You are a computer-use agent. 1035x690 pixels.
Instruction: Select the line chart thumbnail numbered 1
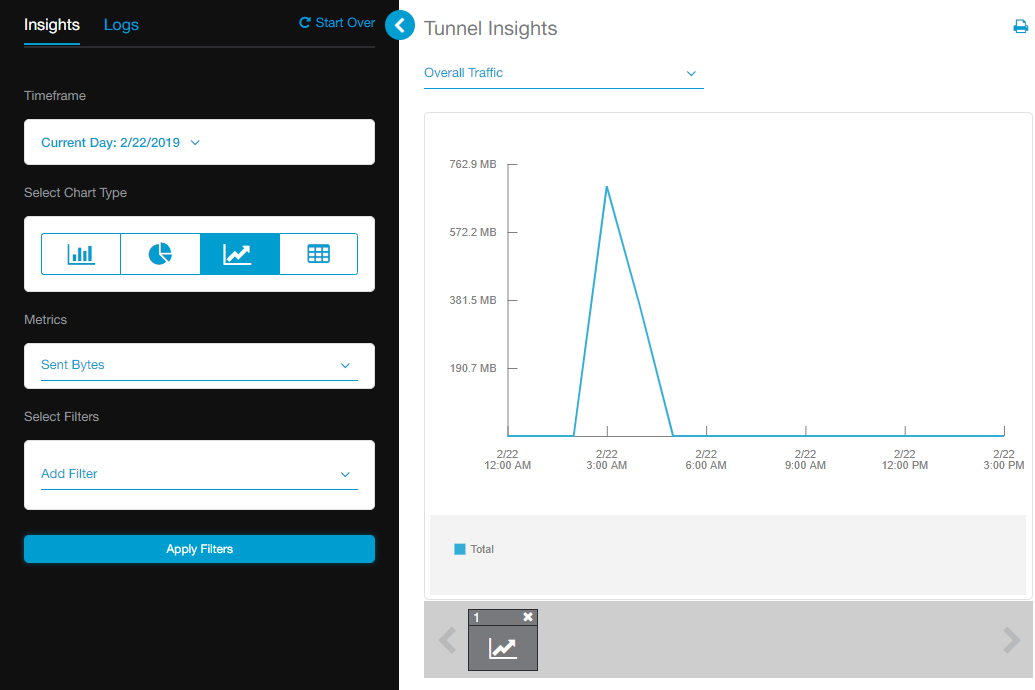pos(503,648)
